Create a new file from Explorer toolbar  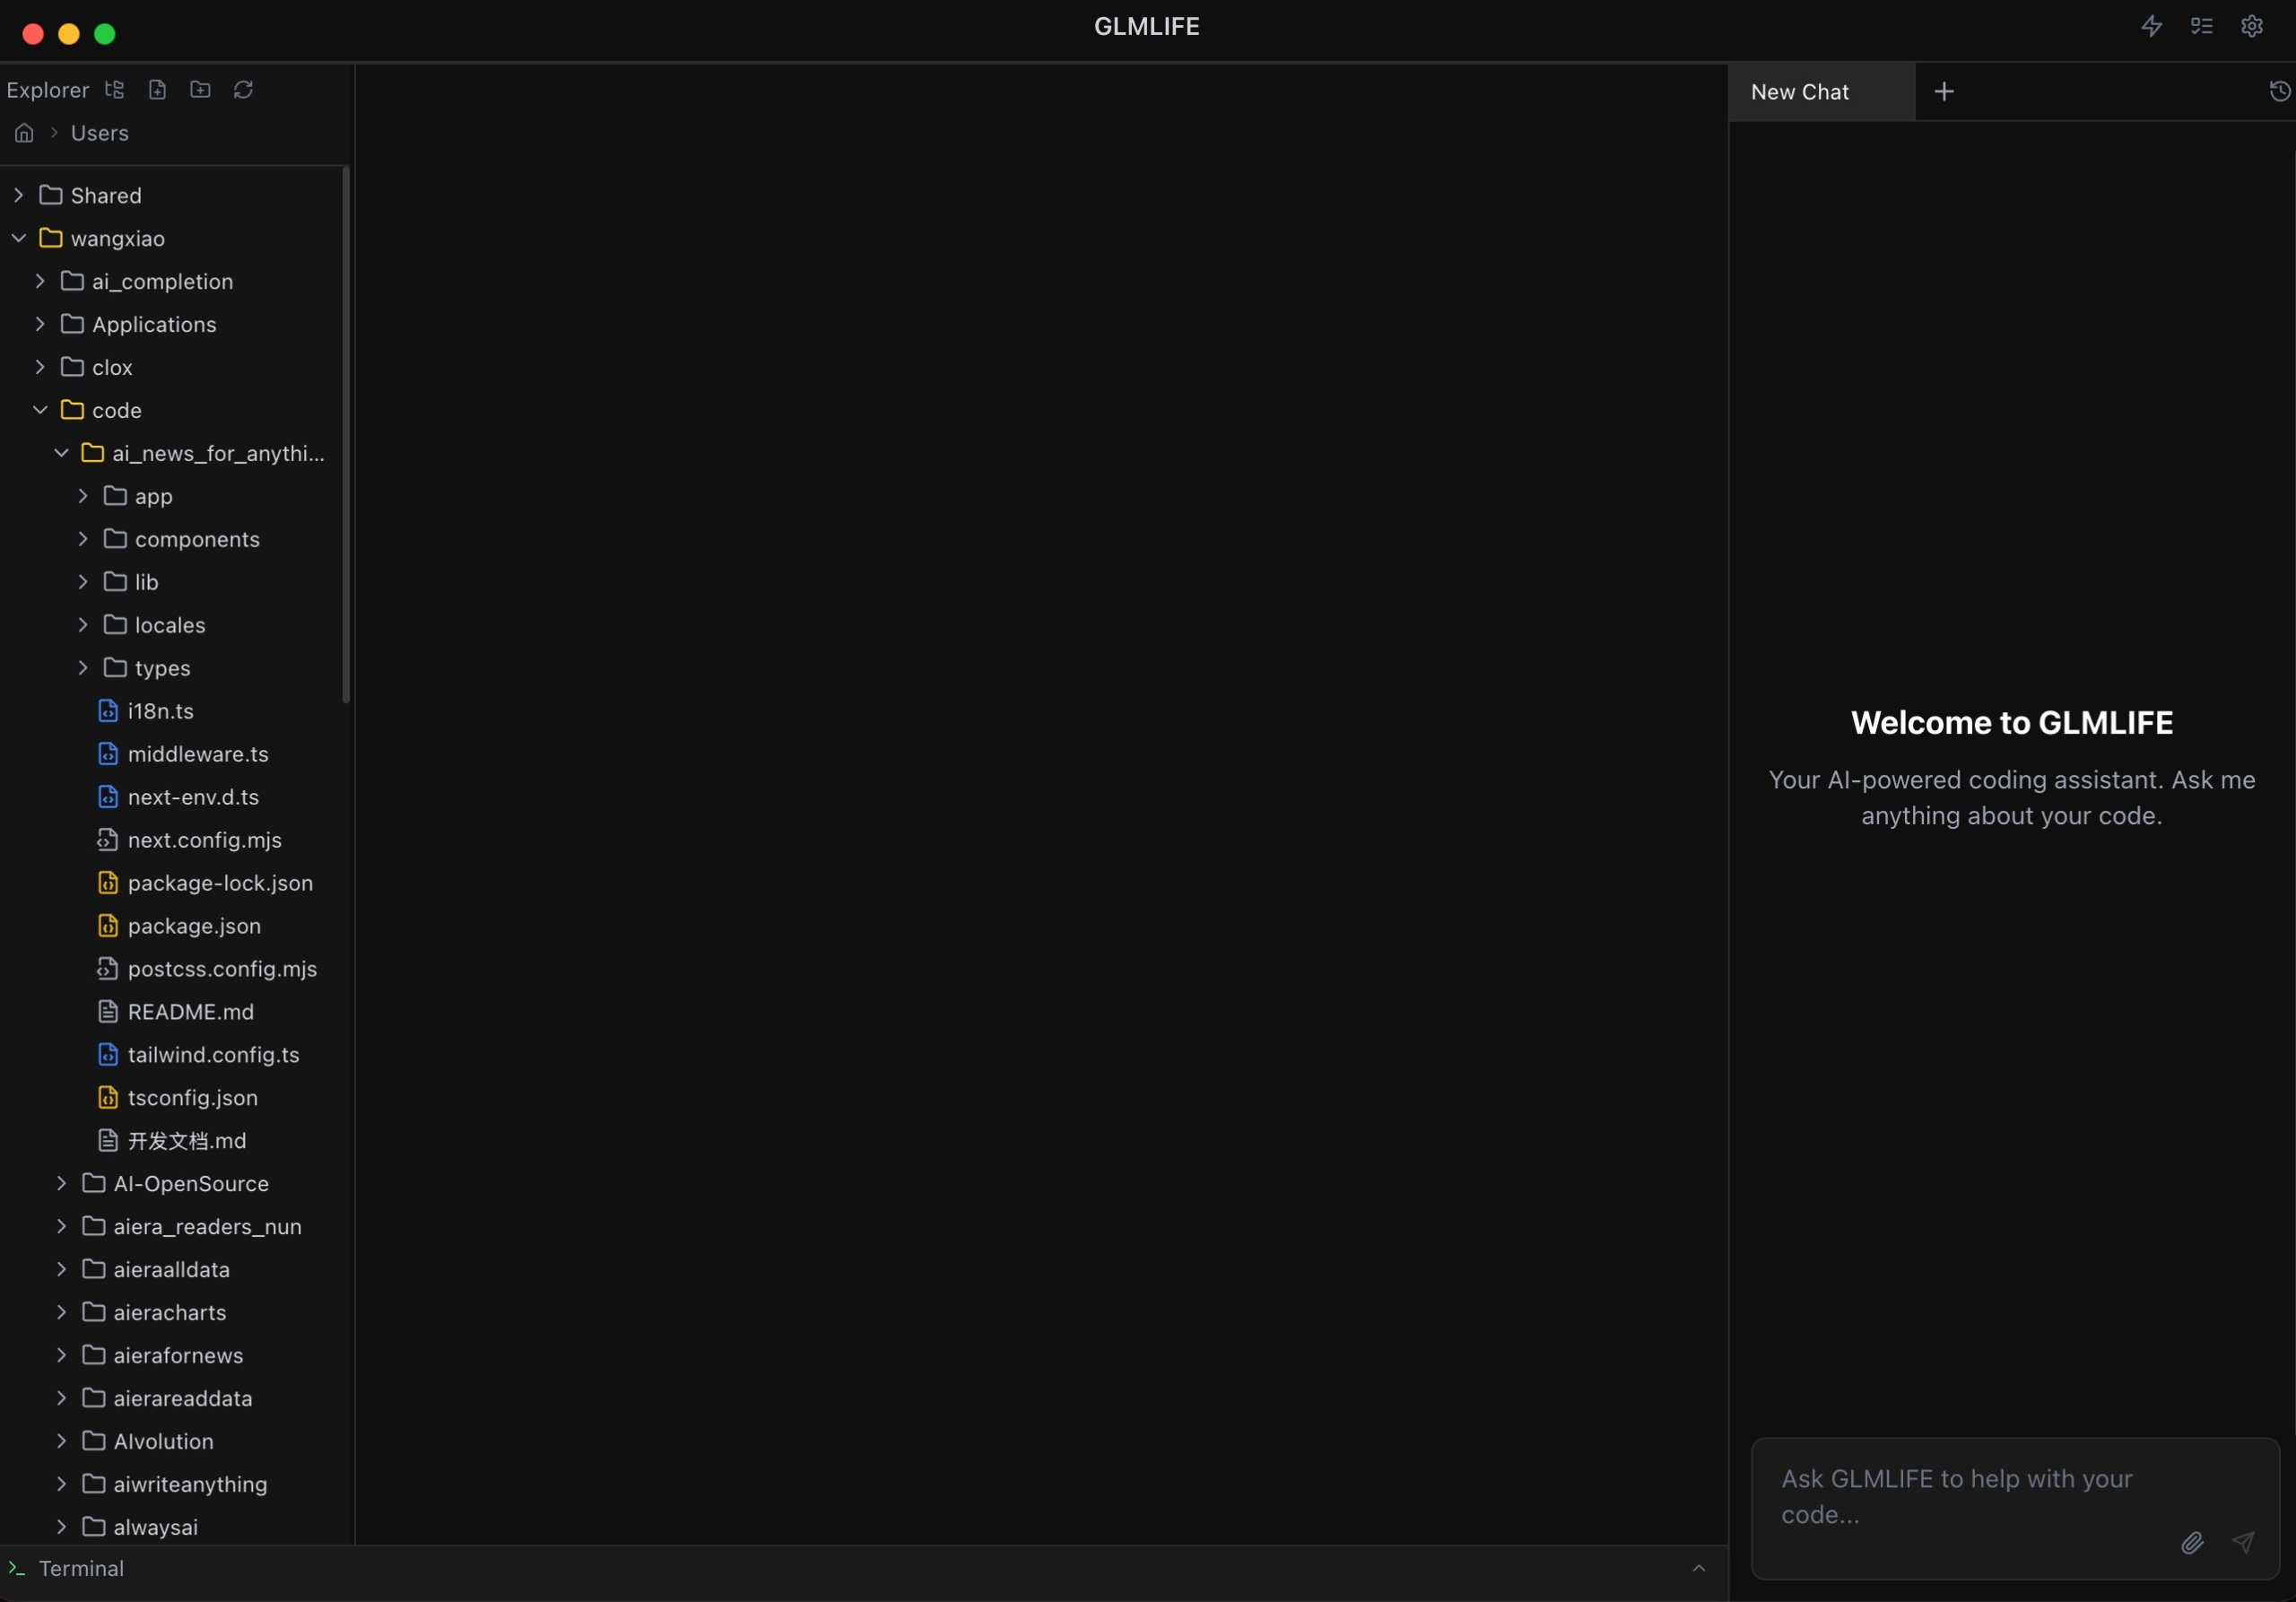point(157,90)
